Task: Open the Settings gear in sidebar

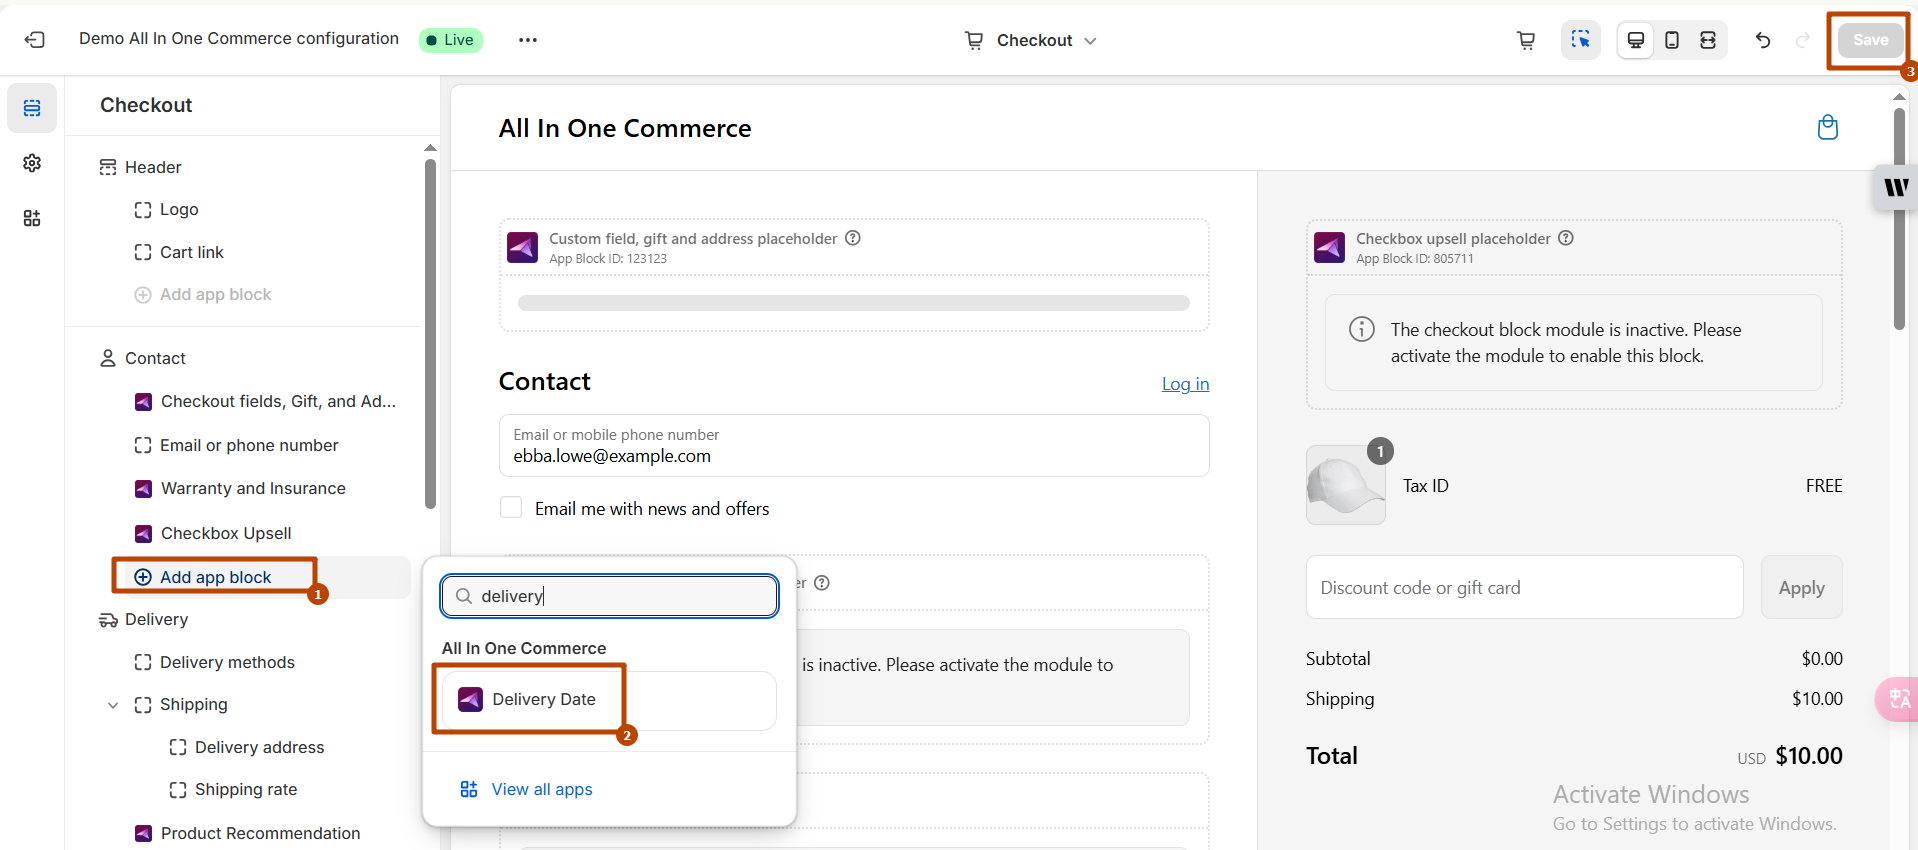Action: coord(32,163)
